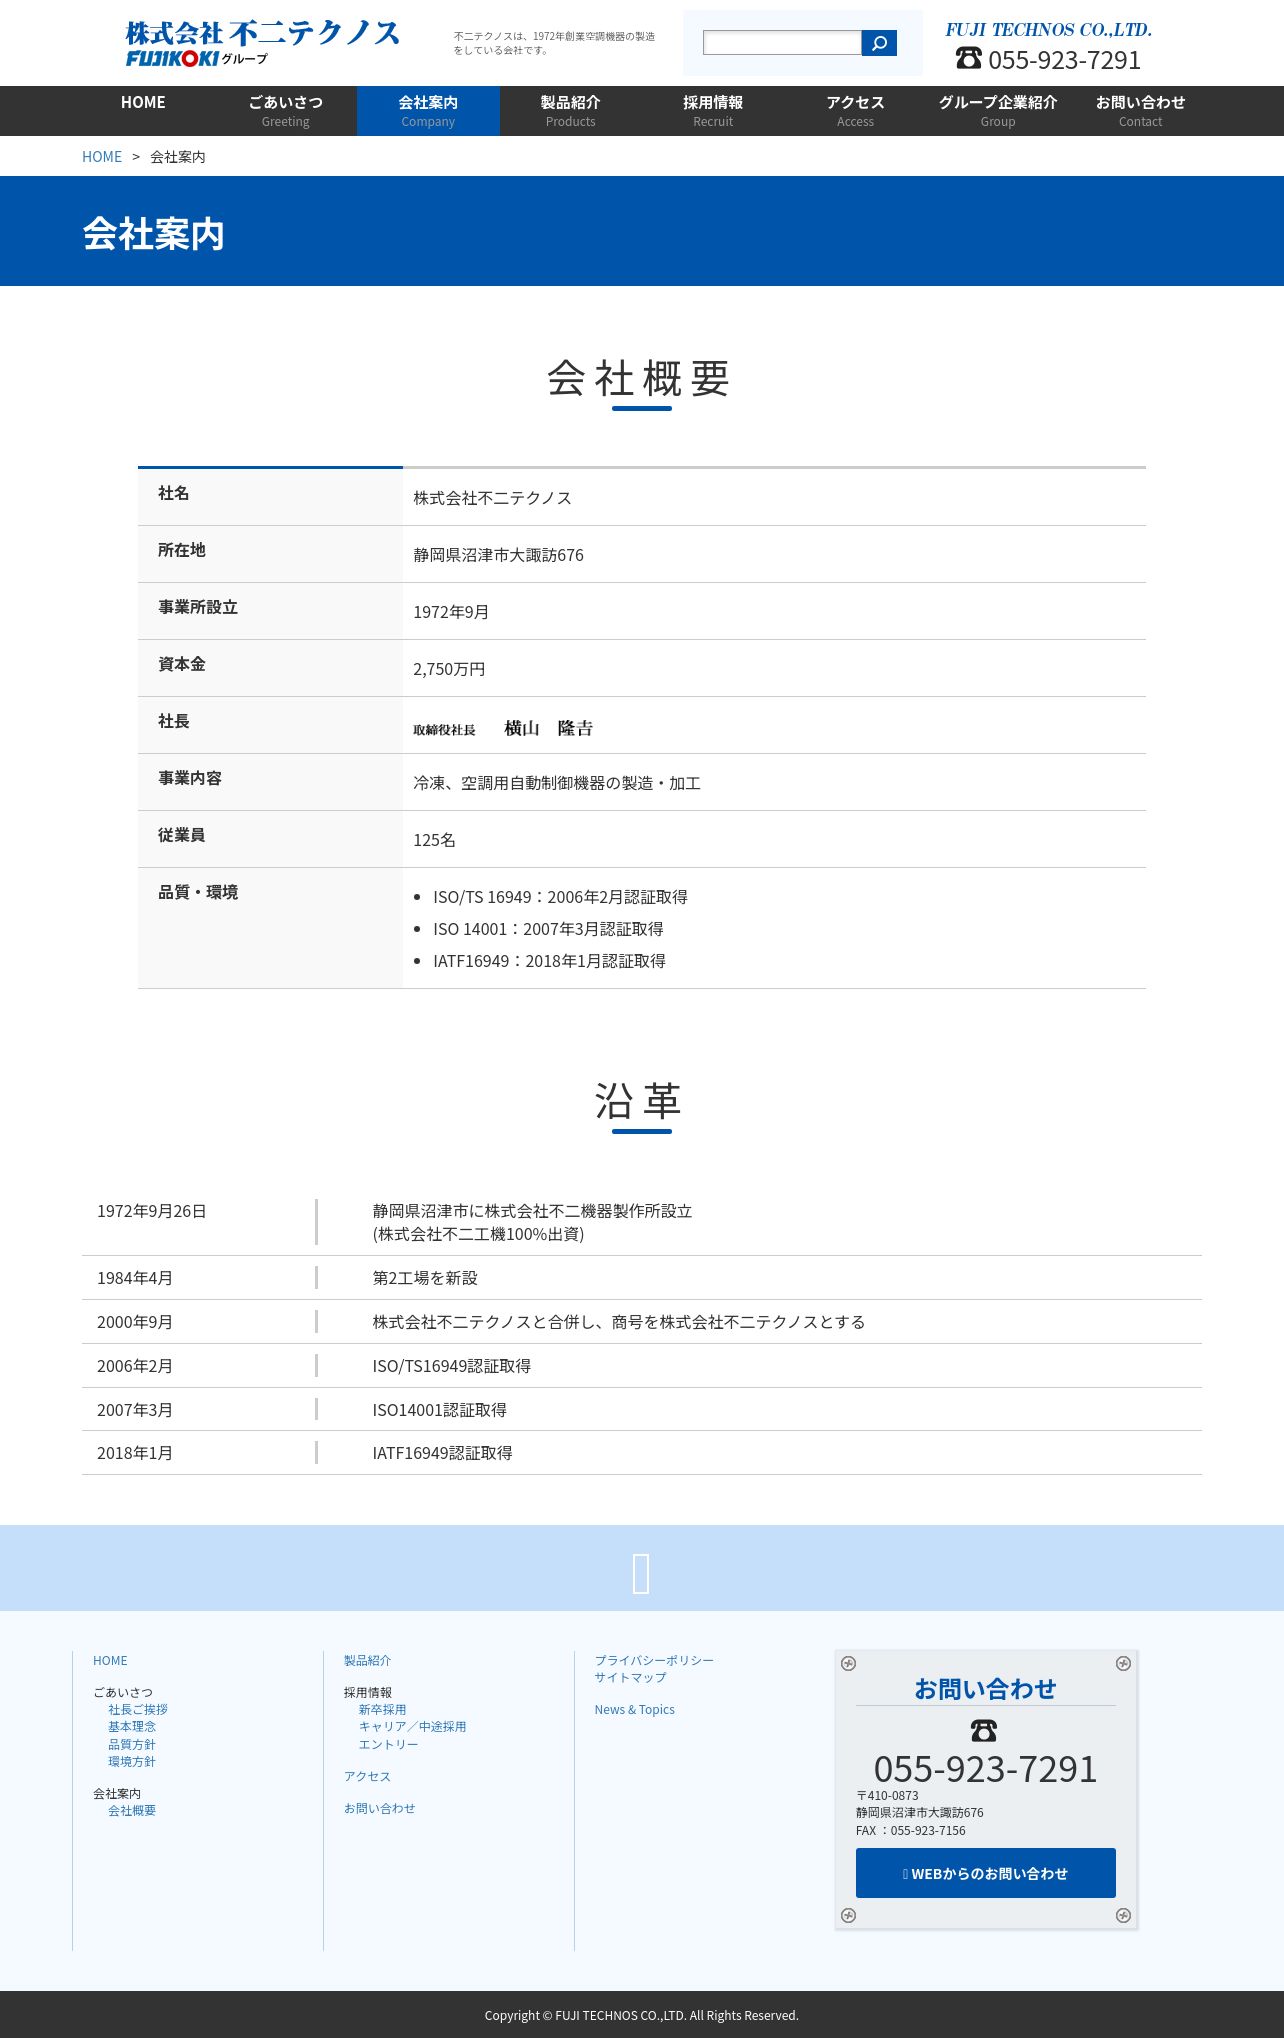Open アクセス Access in navbar

click(x=856, y=111)
